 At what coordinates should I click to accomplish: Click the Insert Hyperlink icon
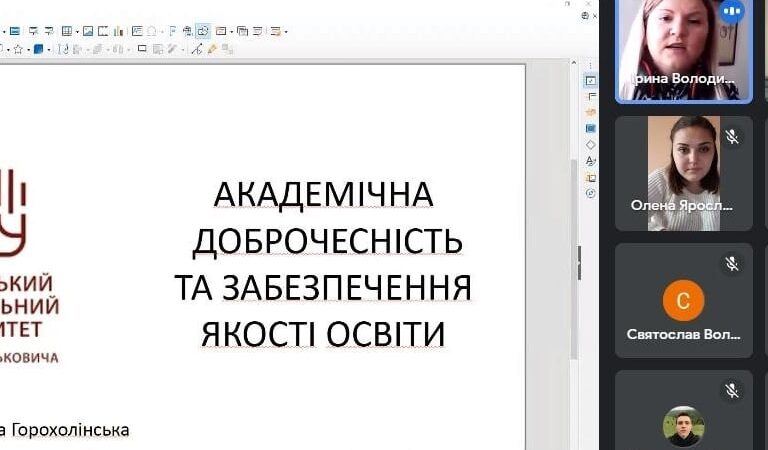(x=188, y=31)
